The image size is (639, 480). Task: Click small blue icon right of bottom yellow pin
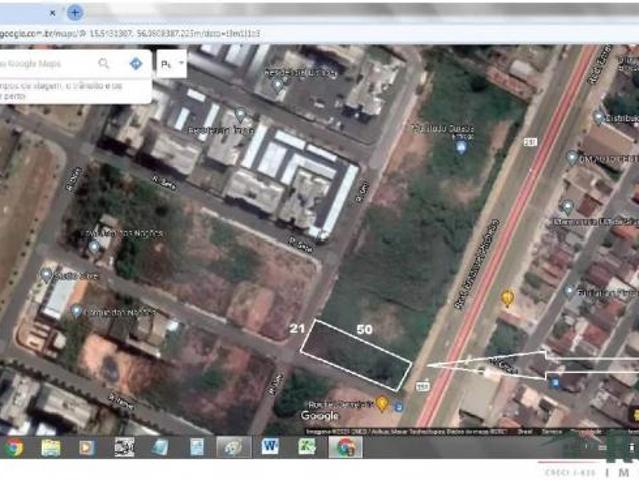point(399,406)
